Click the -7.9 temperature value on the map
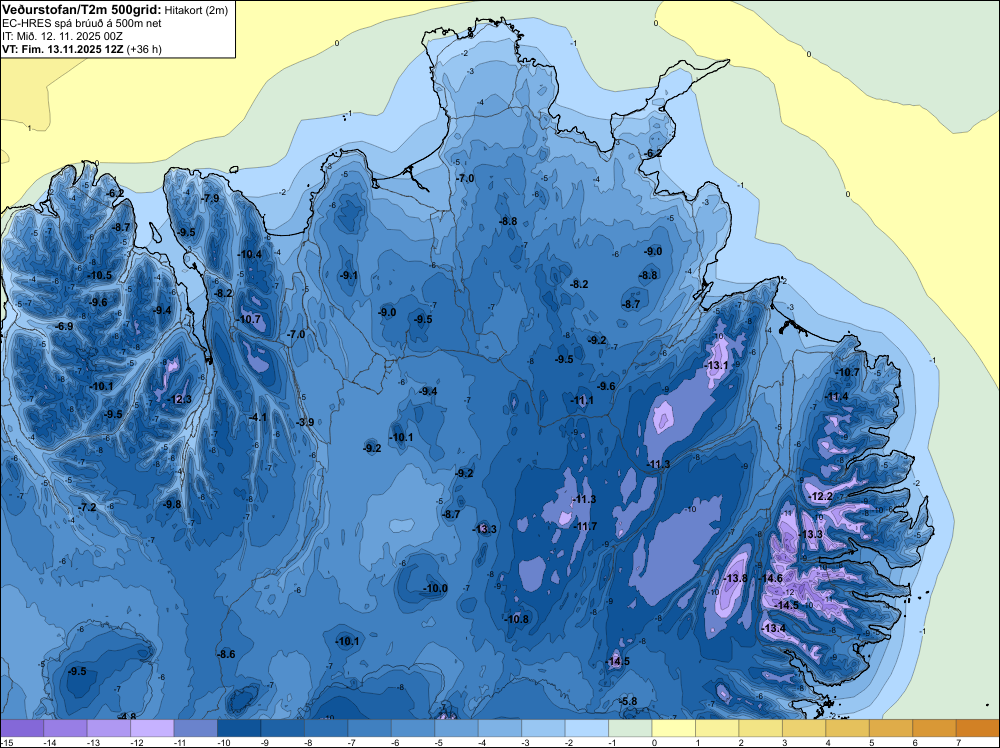This screenshot has width=1000, height=748. (210, 198)
